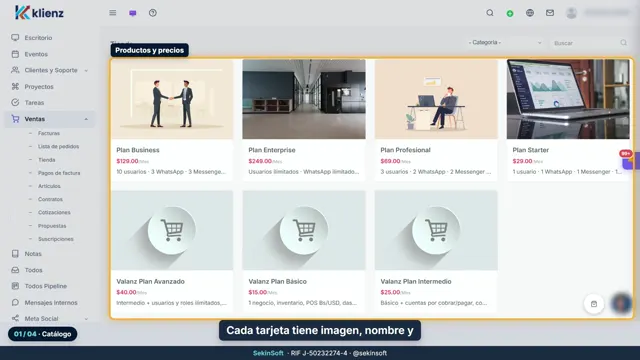
Task: Click the purple chat bubble icon
Action: [133, 13]
